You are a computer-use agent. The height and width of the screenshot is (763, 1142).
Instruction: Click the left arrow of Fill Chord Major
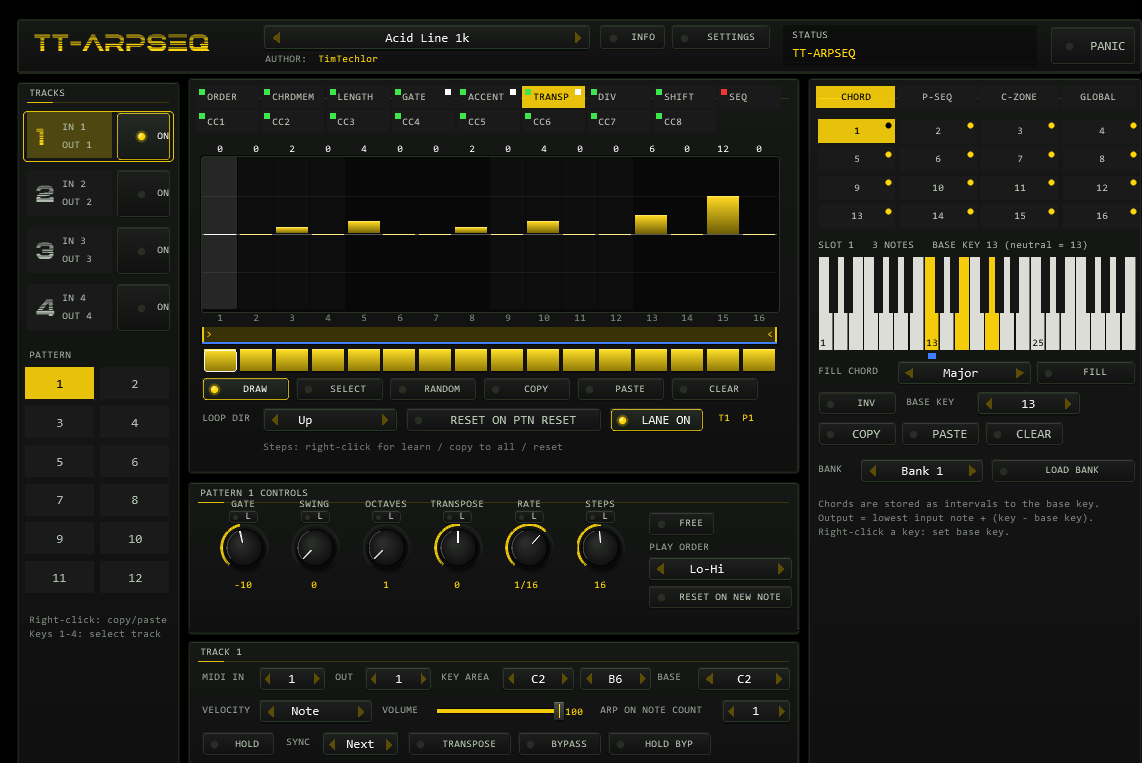(x=908, y=373)
